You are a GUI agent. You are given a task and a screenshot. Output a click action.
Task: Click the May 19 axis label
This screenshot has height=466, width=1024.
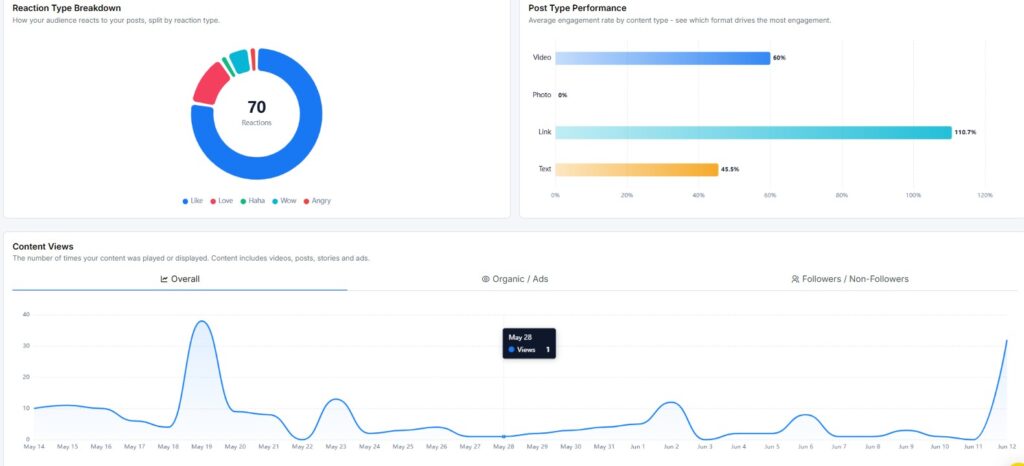[x=201, y=447]
